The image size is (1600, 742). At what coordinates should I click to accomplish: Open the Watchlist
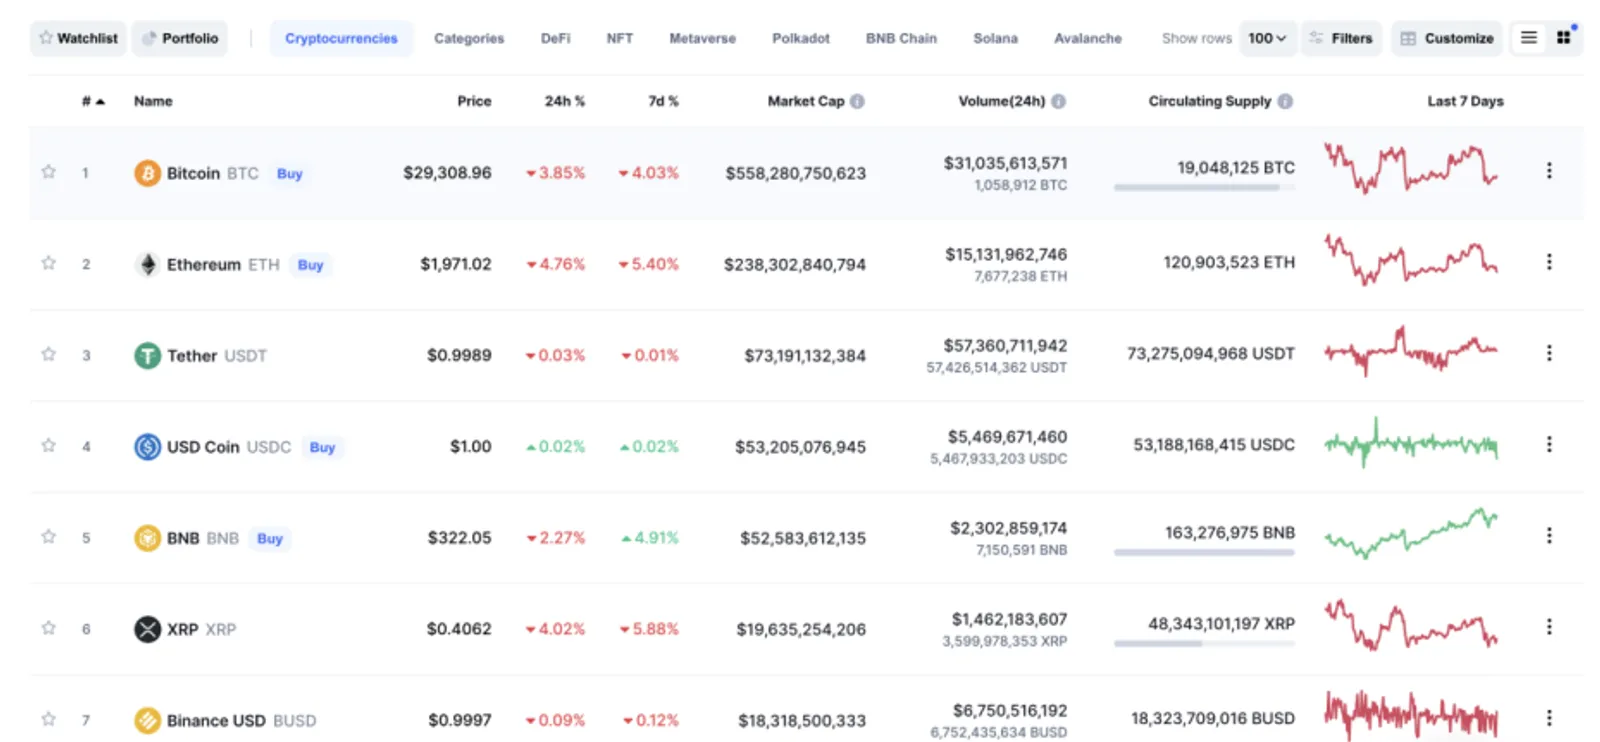click(78, 38)
